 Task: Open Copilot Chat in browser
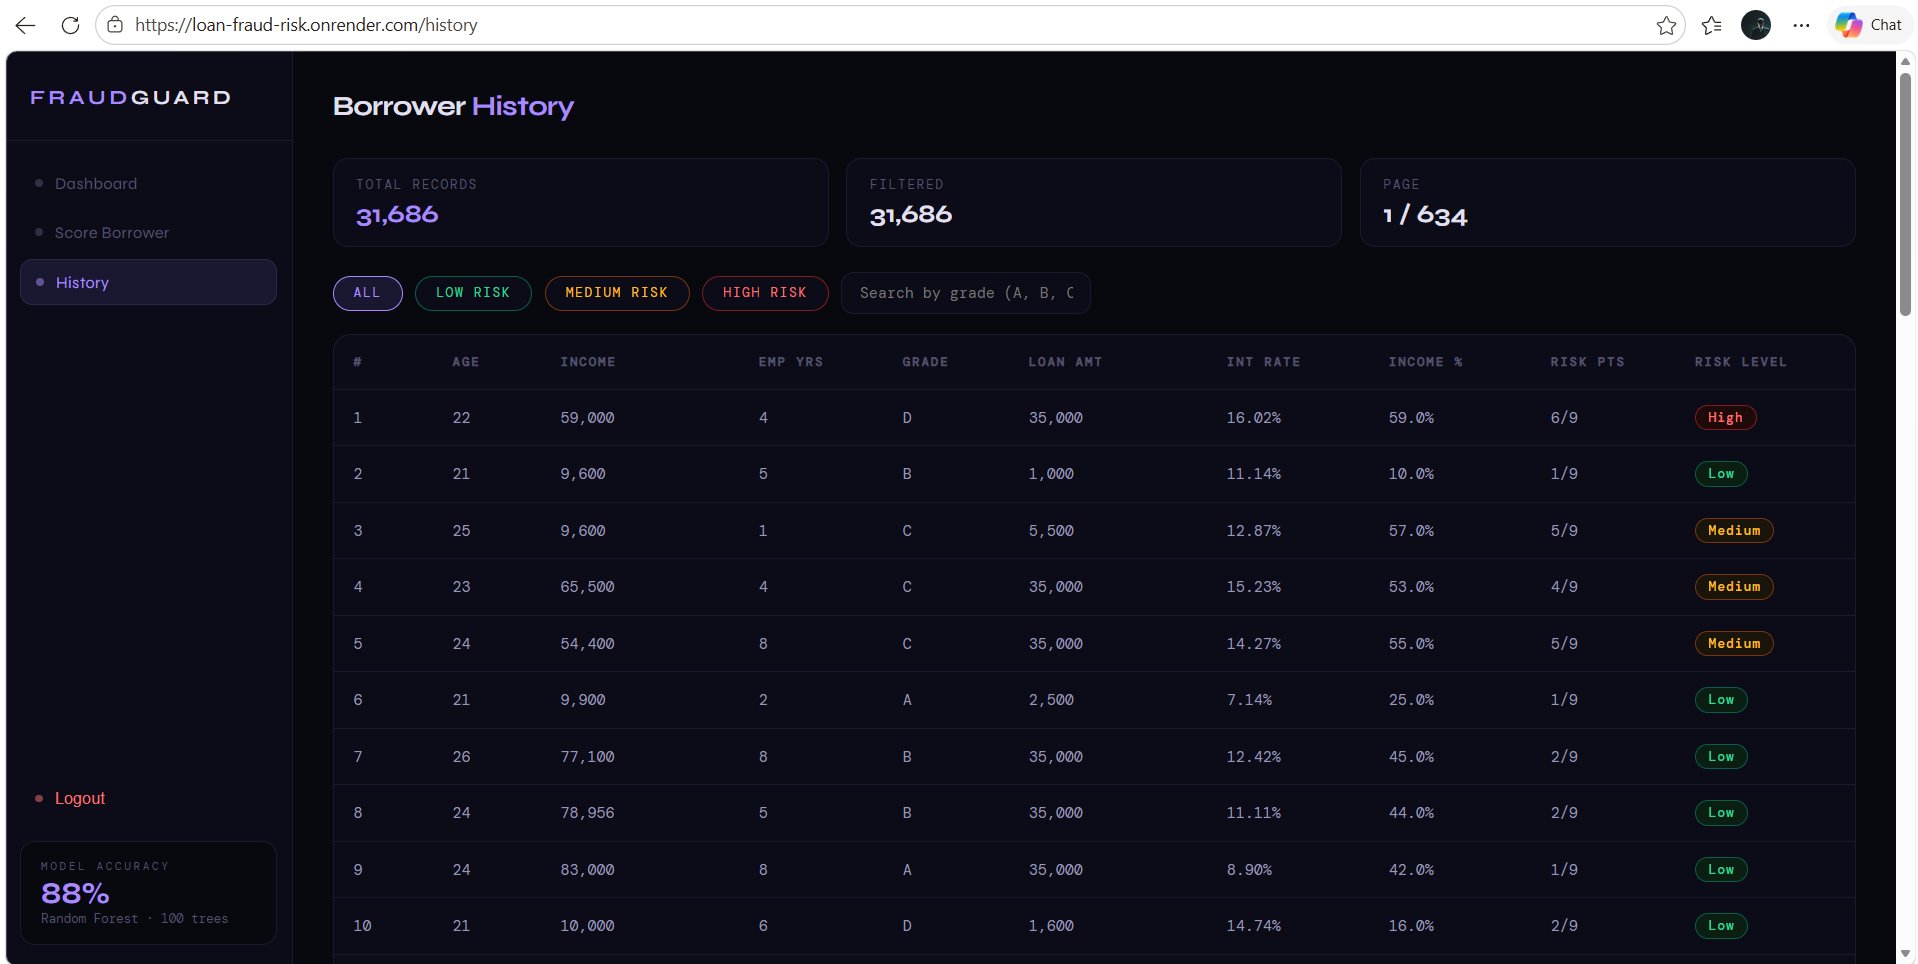[x=1868, y=25]
